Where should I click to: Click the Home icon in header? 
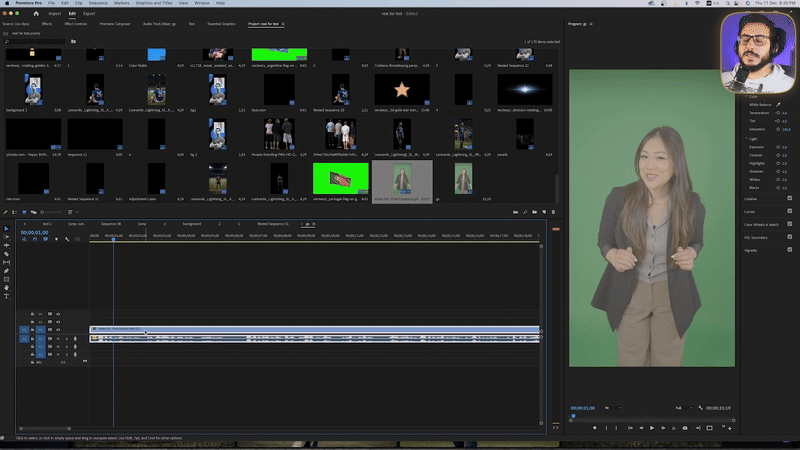[36, 14]
